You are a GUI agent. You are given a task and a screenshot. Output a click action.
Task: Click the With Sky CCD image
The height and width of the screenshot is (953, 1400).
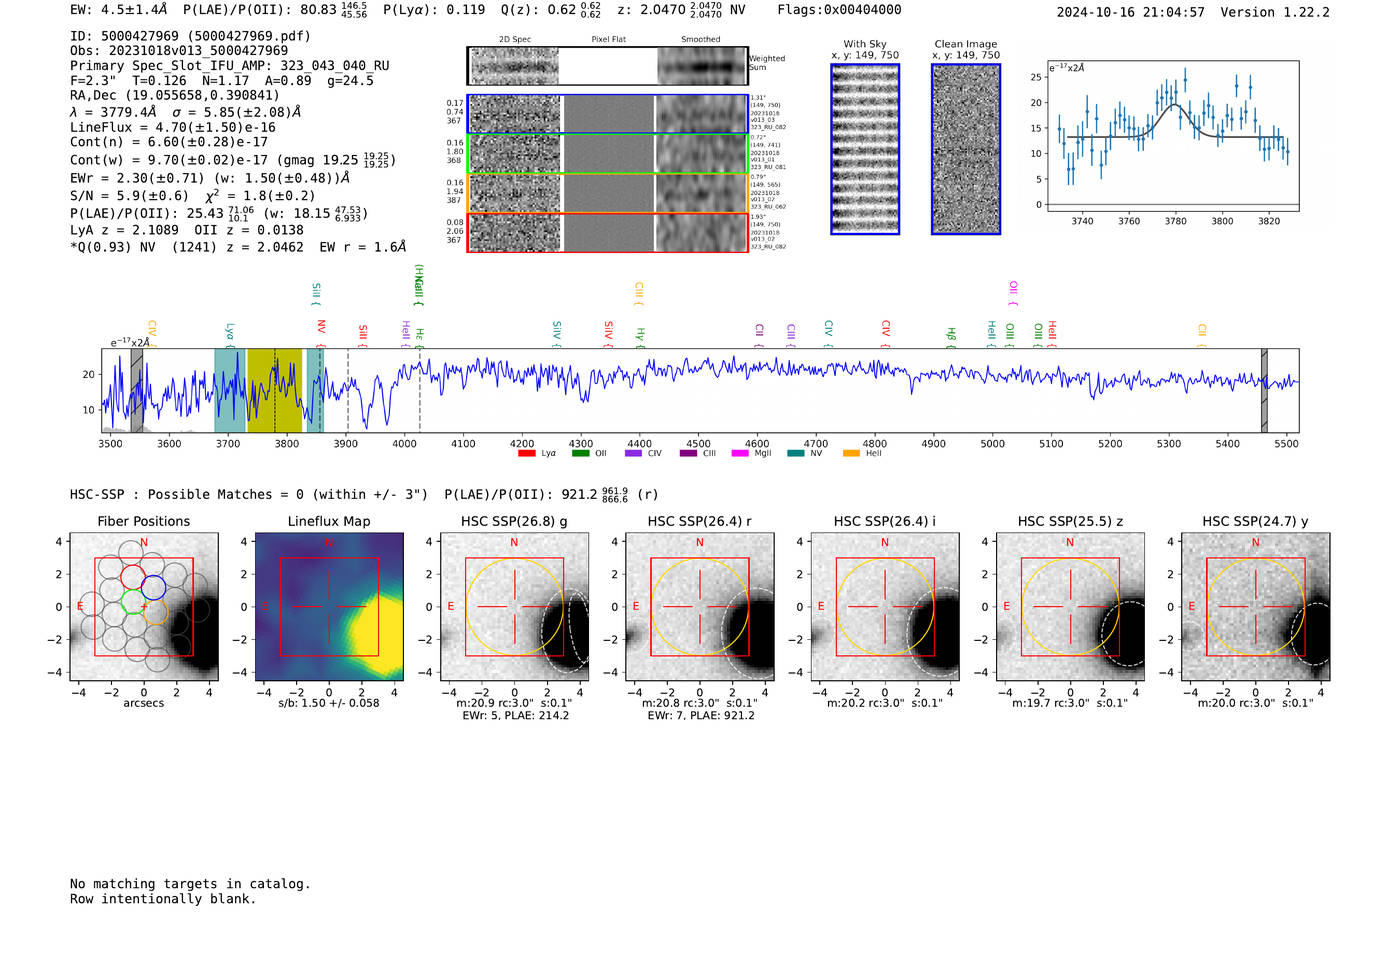tap(865, 149)
